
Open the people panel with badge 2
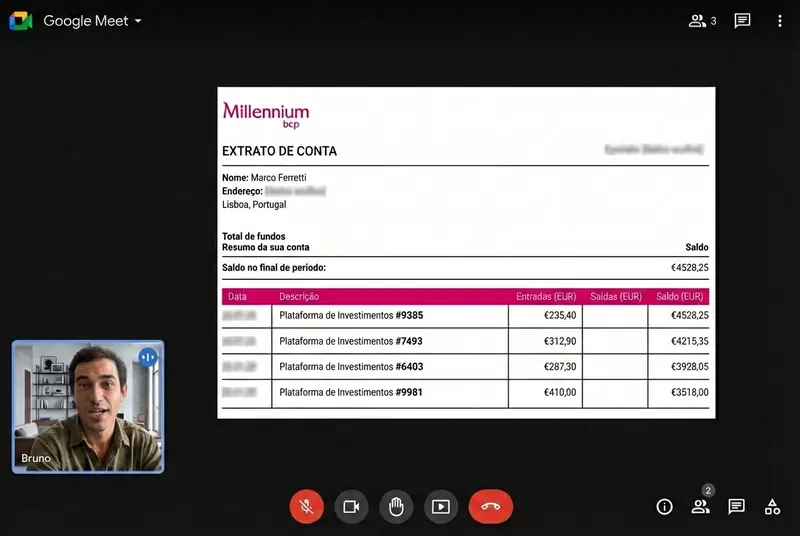tap(700, 507)
